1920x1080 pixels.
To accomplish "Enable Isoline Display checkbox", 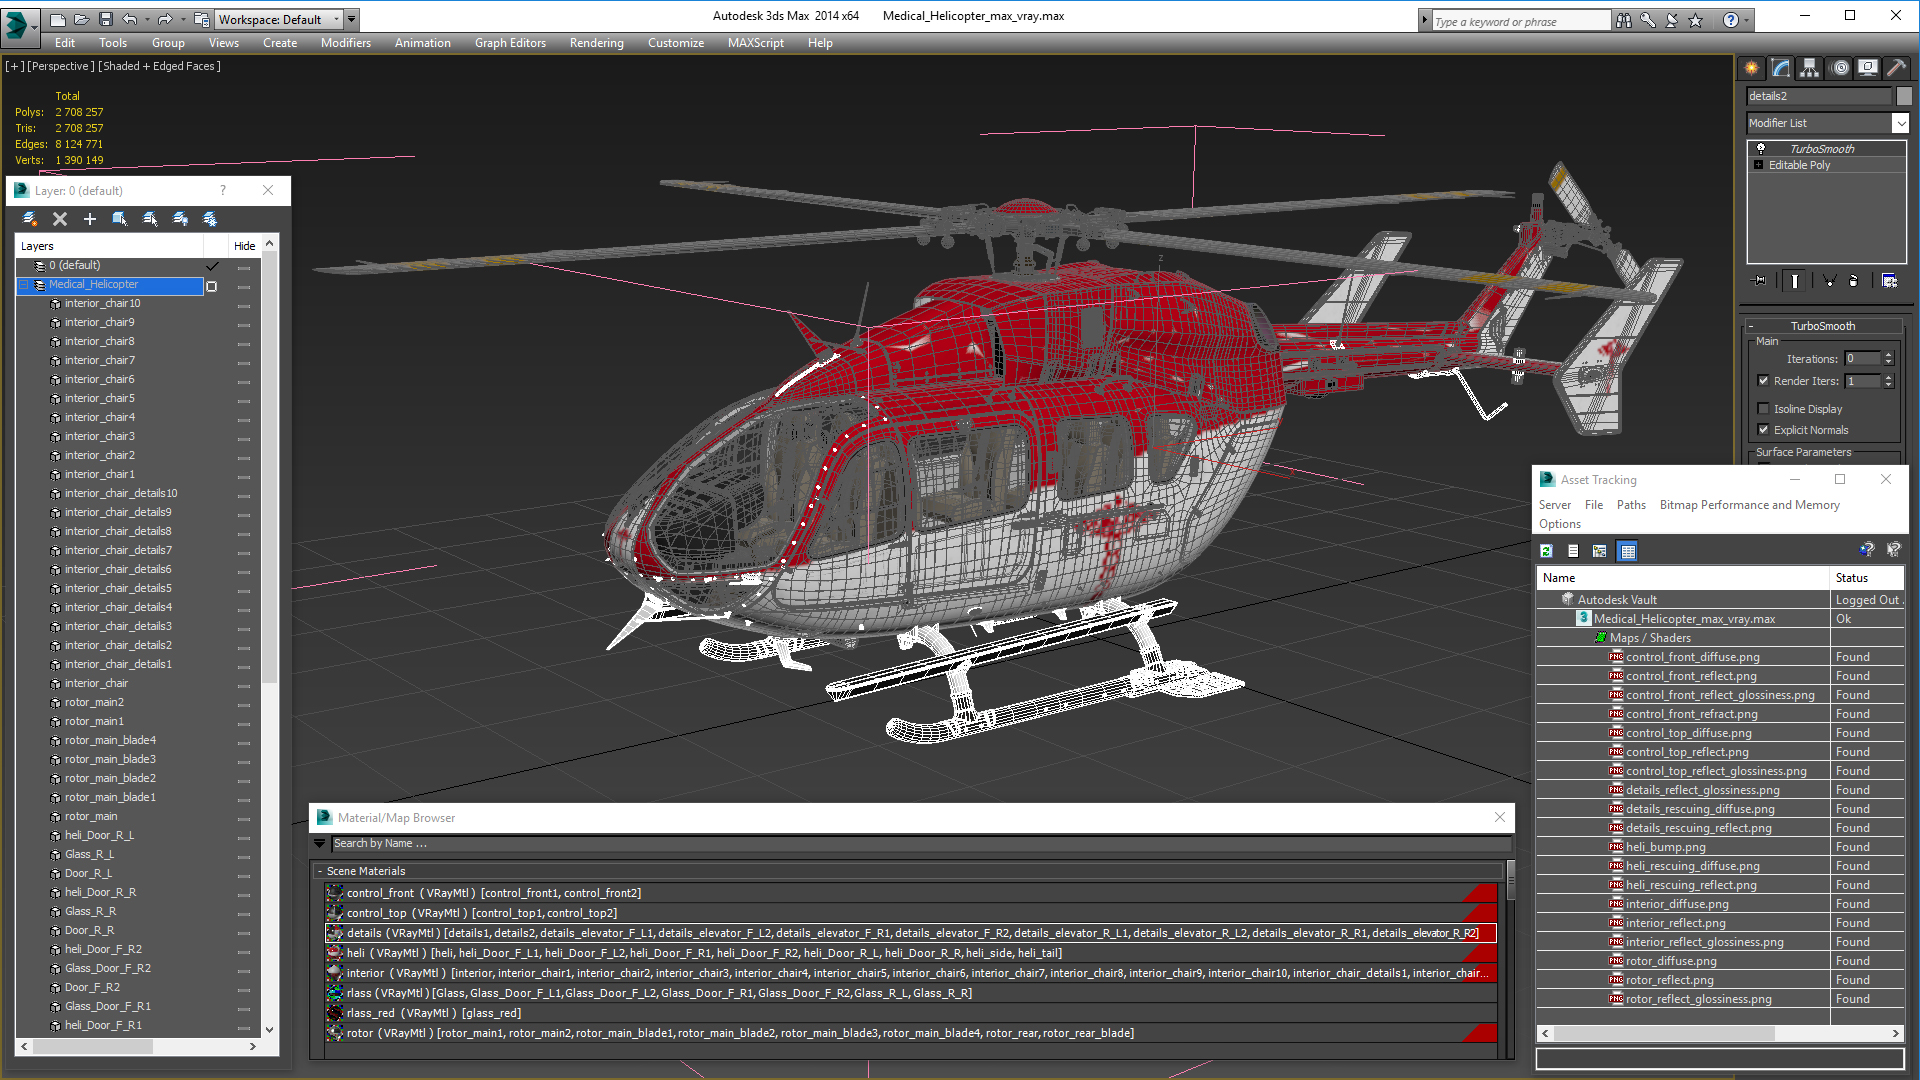I will (x=1763, y=408).
